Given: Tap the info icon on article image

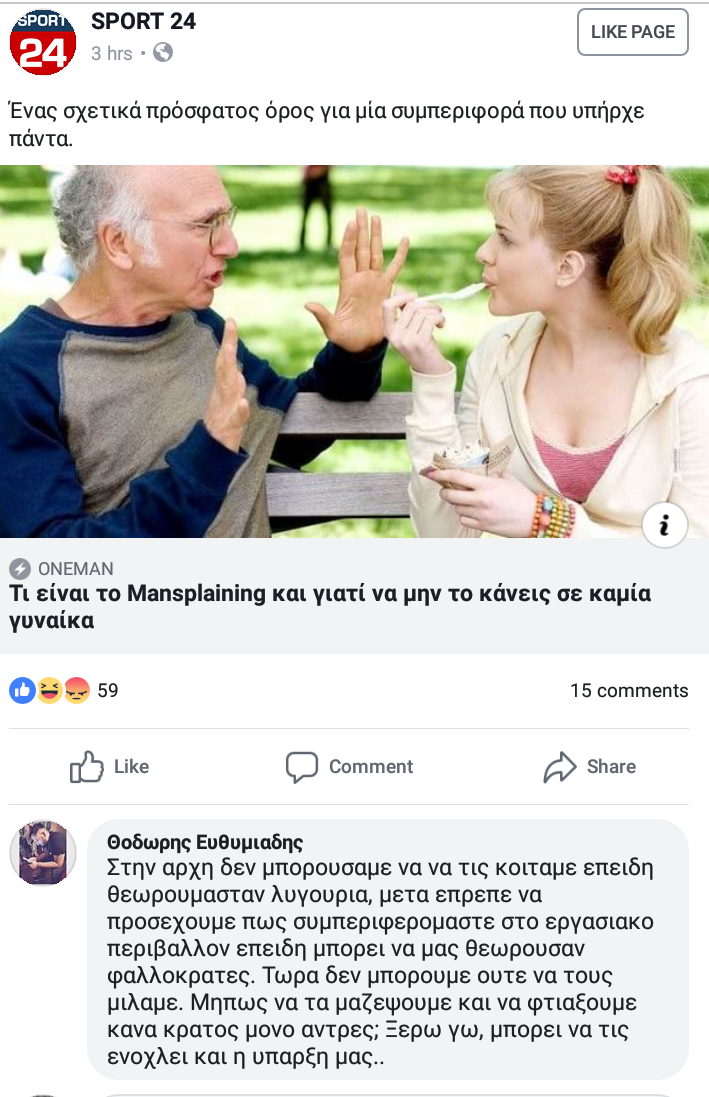Looking at the screenshot, I should click(664, 525).
